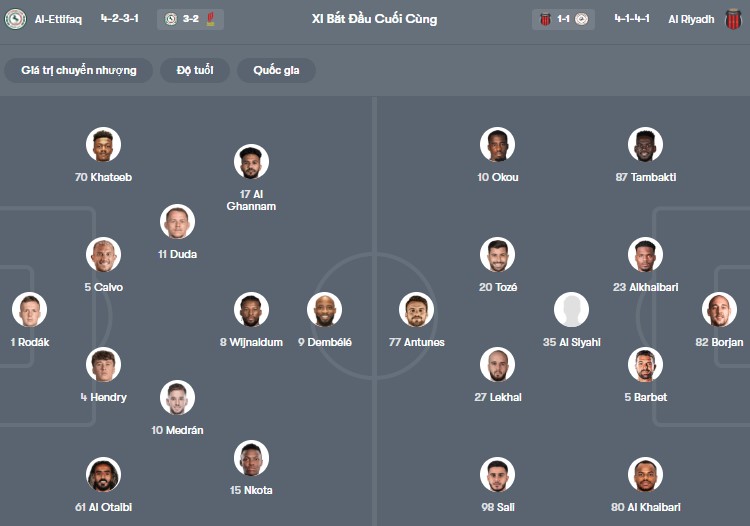Toggle the Độ tuổi filter
The width and height of the screenshot is (750, 526).
[195, 70]
